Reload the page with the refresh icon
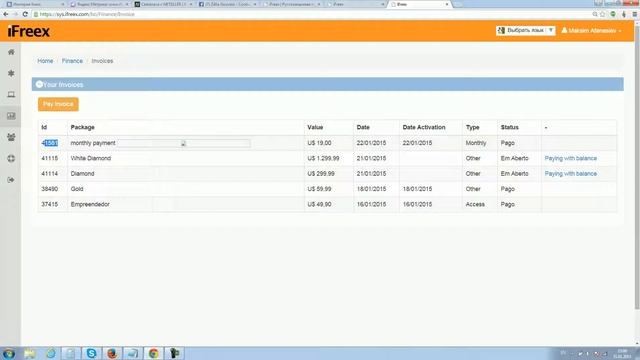 25,14
